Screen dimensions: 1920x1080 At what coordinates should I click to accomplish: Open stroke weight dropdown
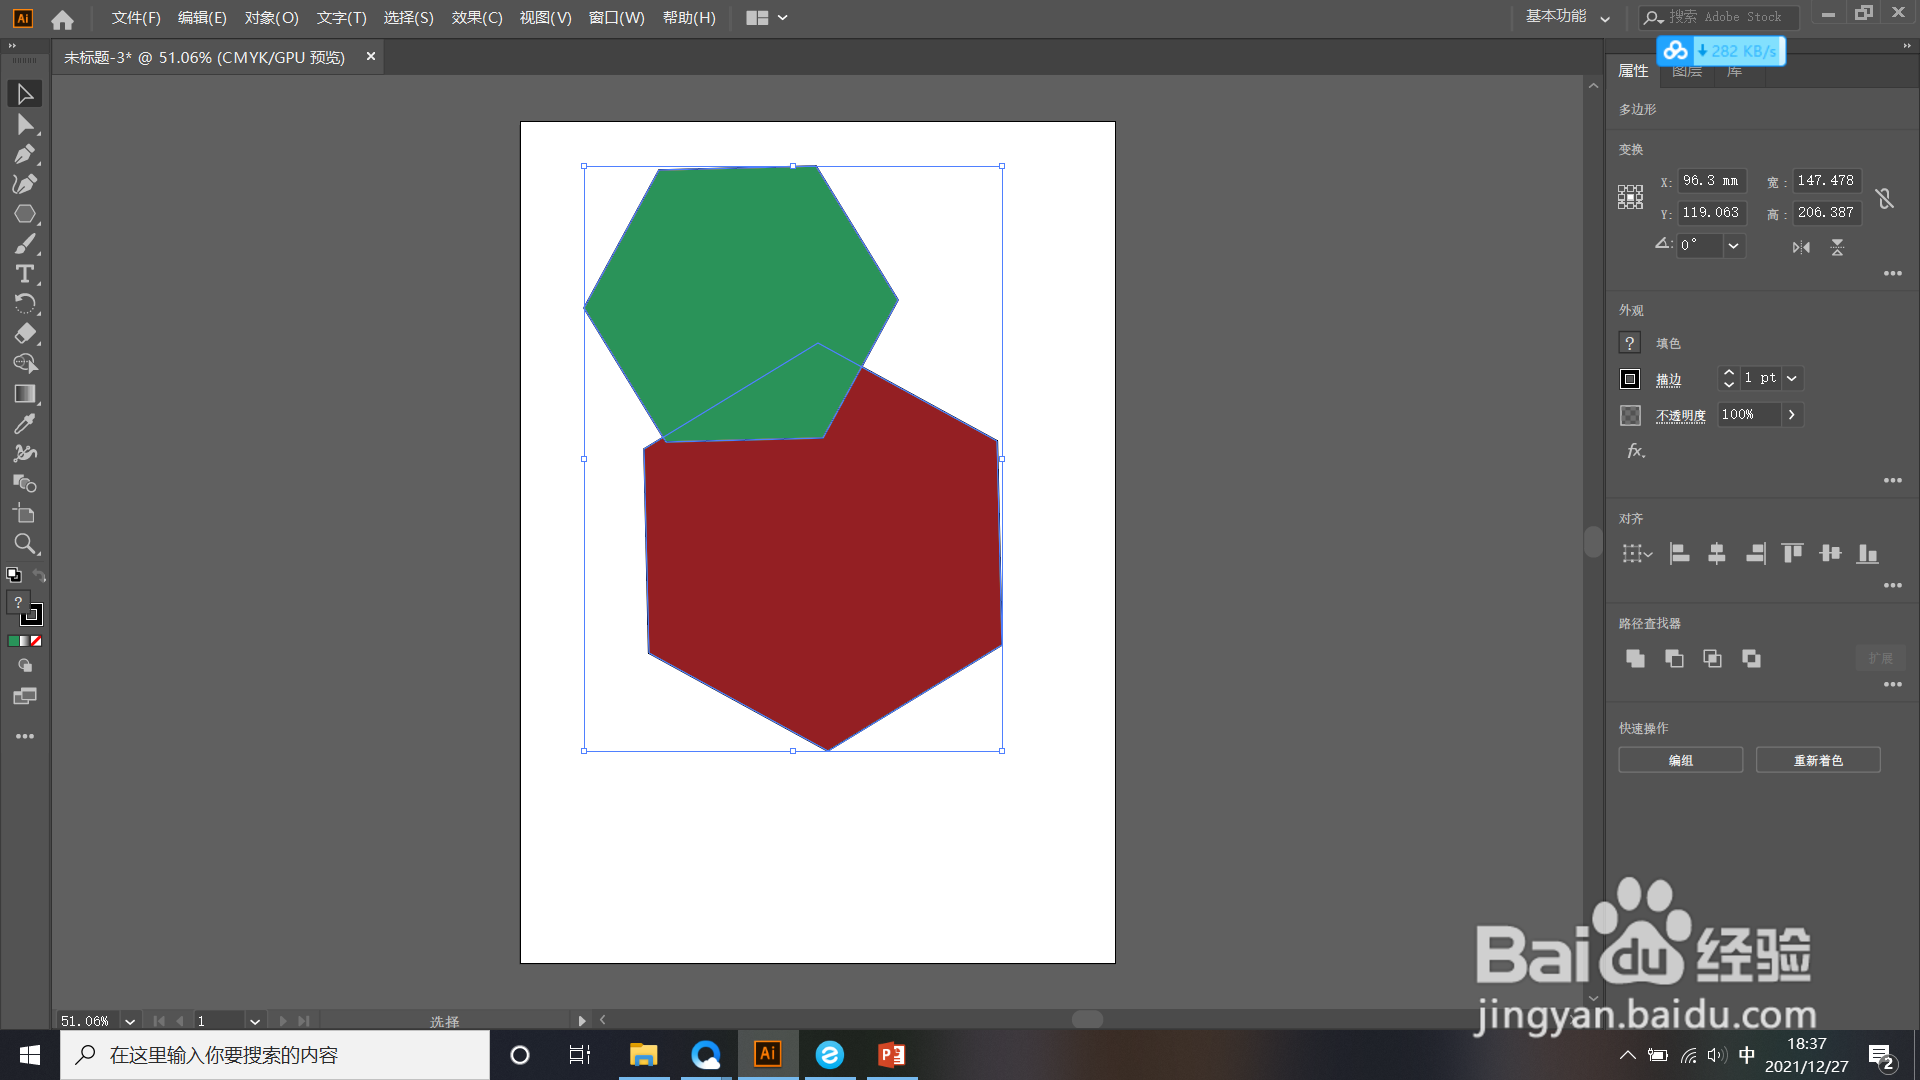[x=1792, y=378]
